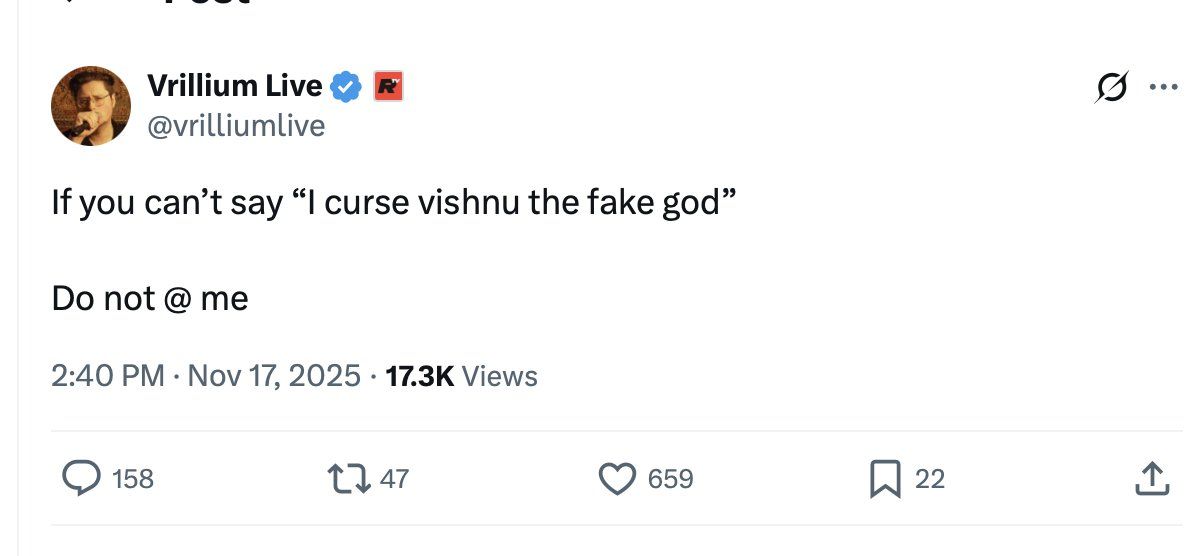
Task: Like the post with the heart icon
Action: tap(618, 479)
